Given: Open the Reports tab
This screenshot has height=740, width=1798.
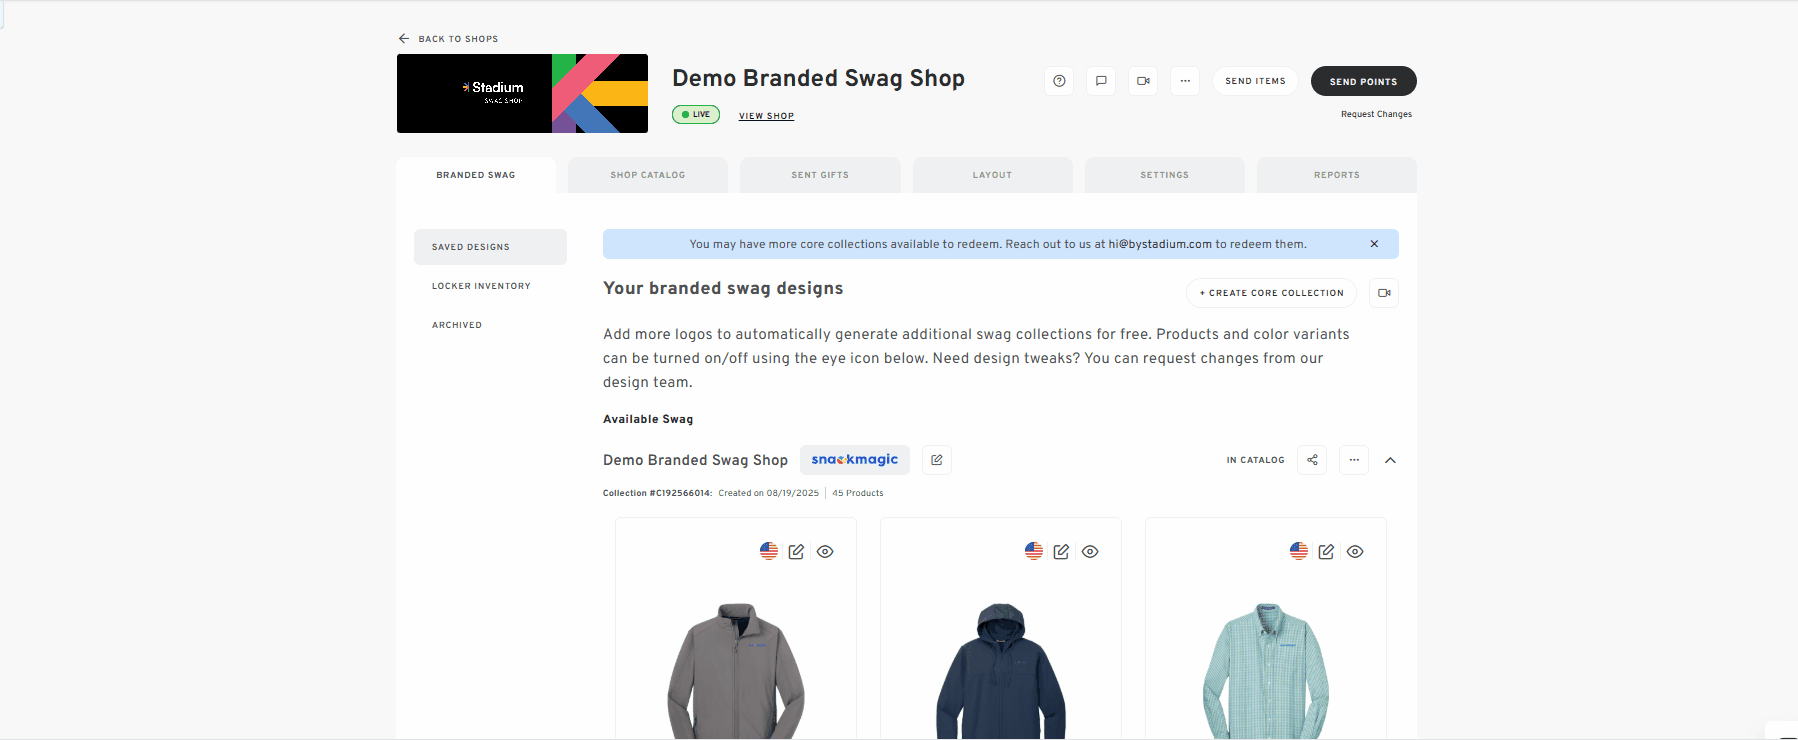Looking at the screenshot, I should (x=1336, y=175).
